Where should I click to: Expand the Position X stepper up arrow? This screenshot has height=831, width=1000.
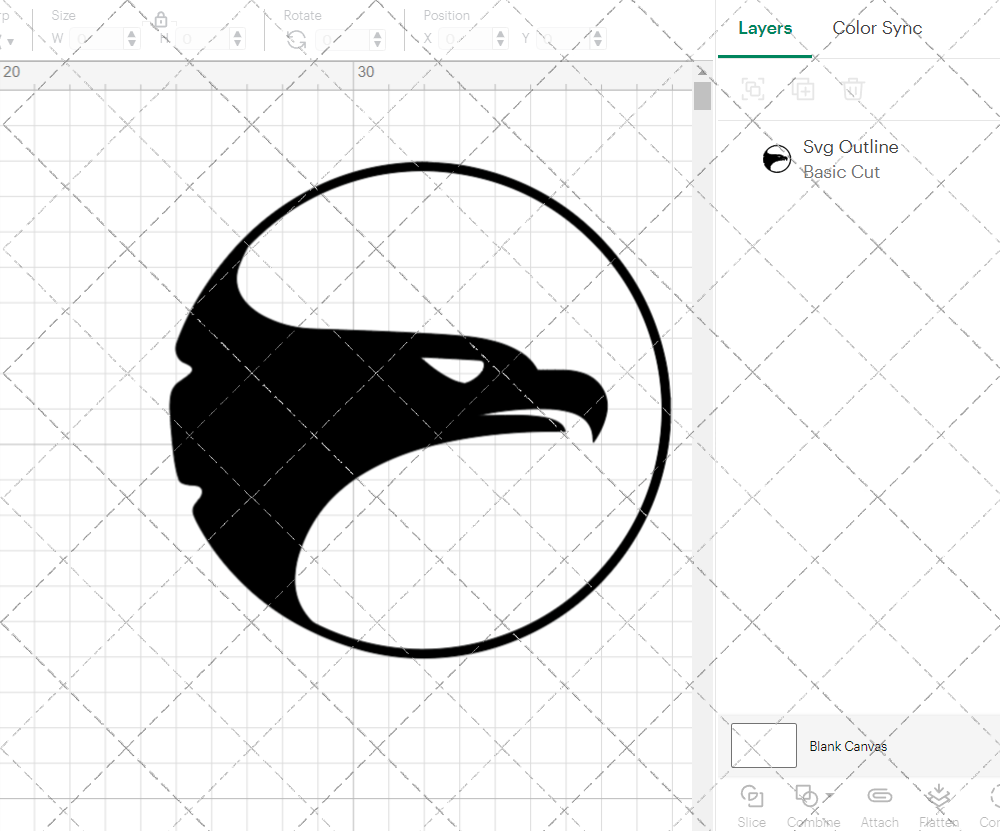[500, 33]
